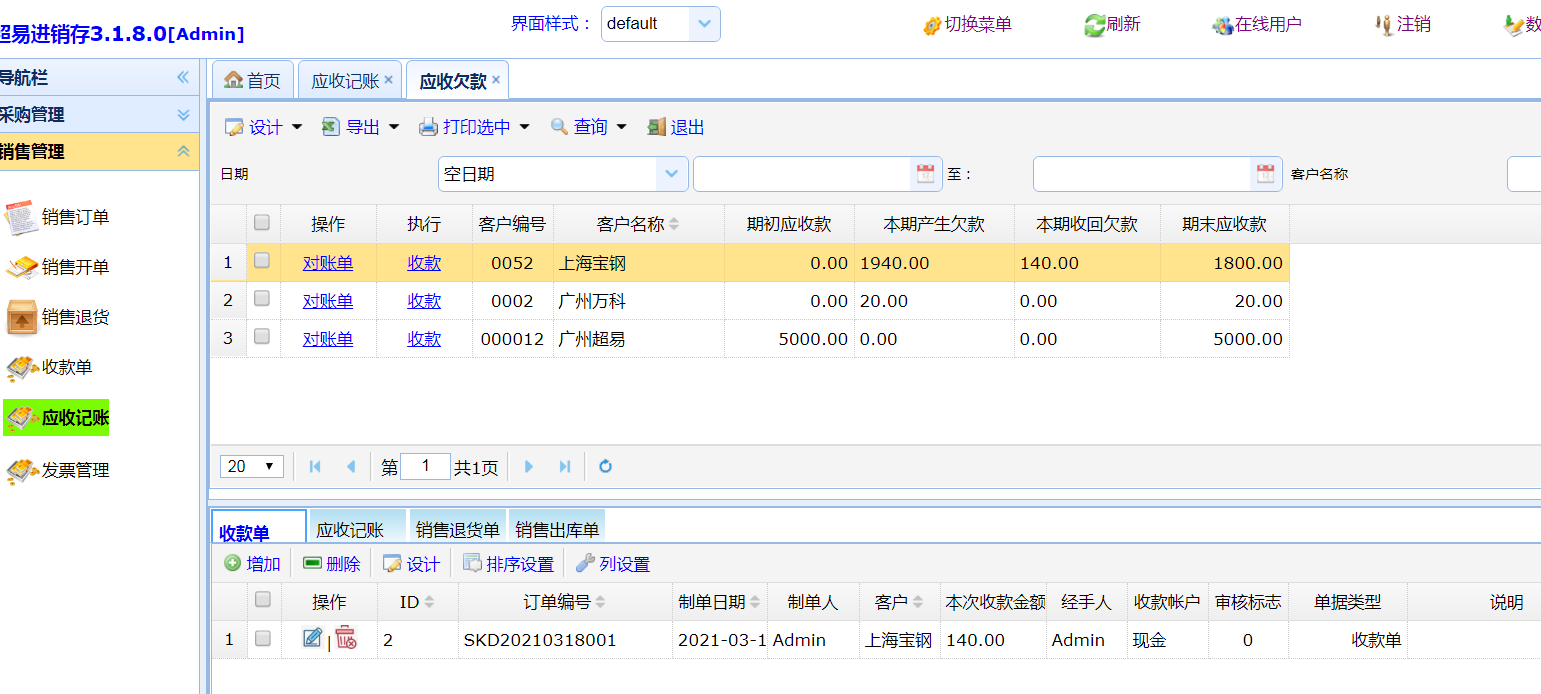Select the 销售出库单 bottom tab
Viewport: 1541px width, 694px height.
[556, 530]
